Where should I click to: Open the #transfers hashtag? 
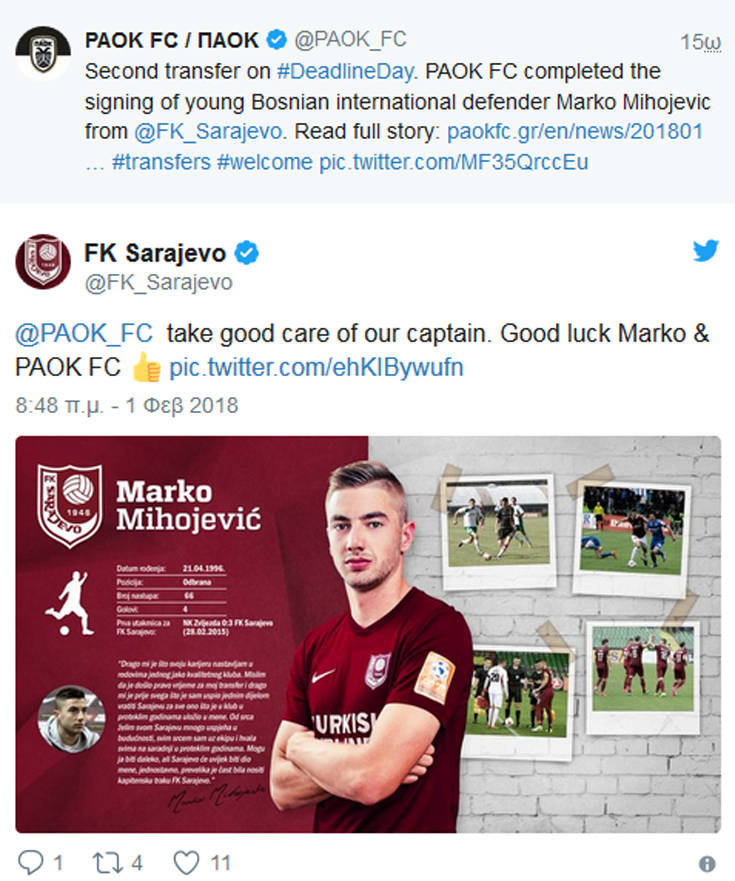161,162
